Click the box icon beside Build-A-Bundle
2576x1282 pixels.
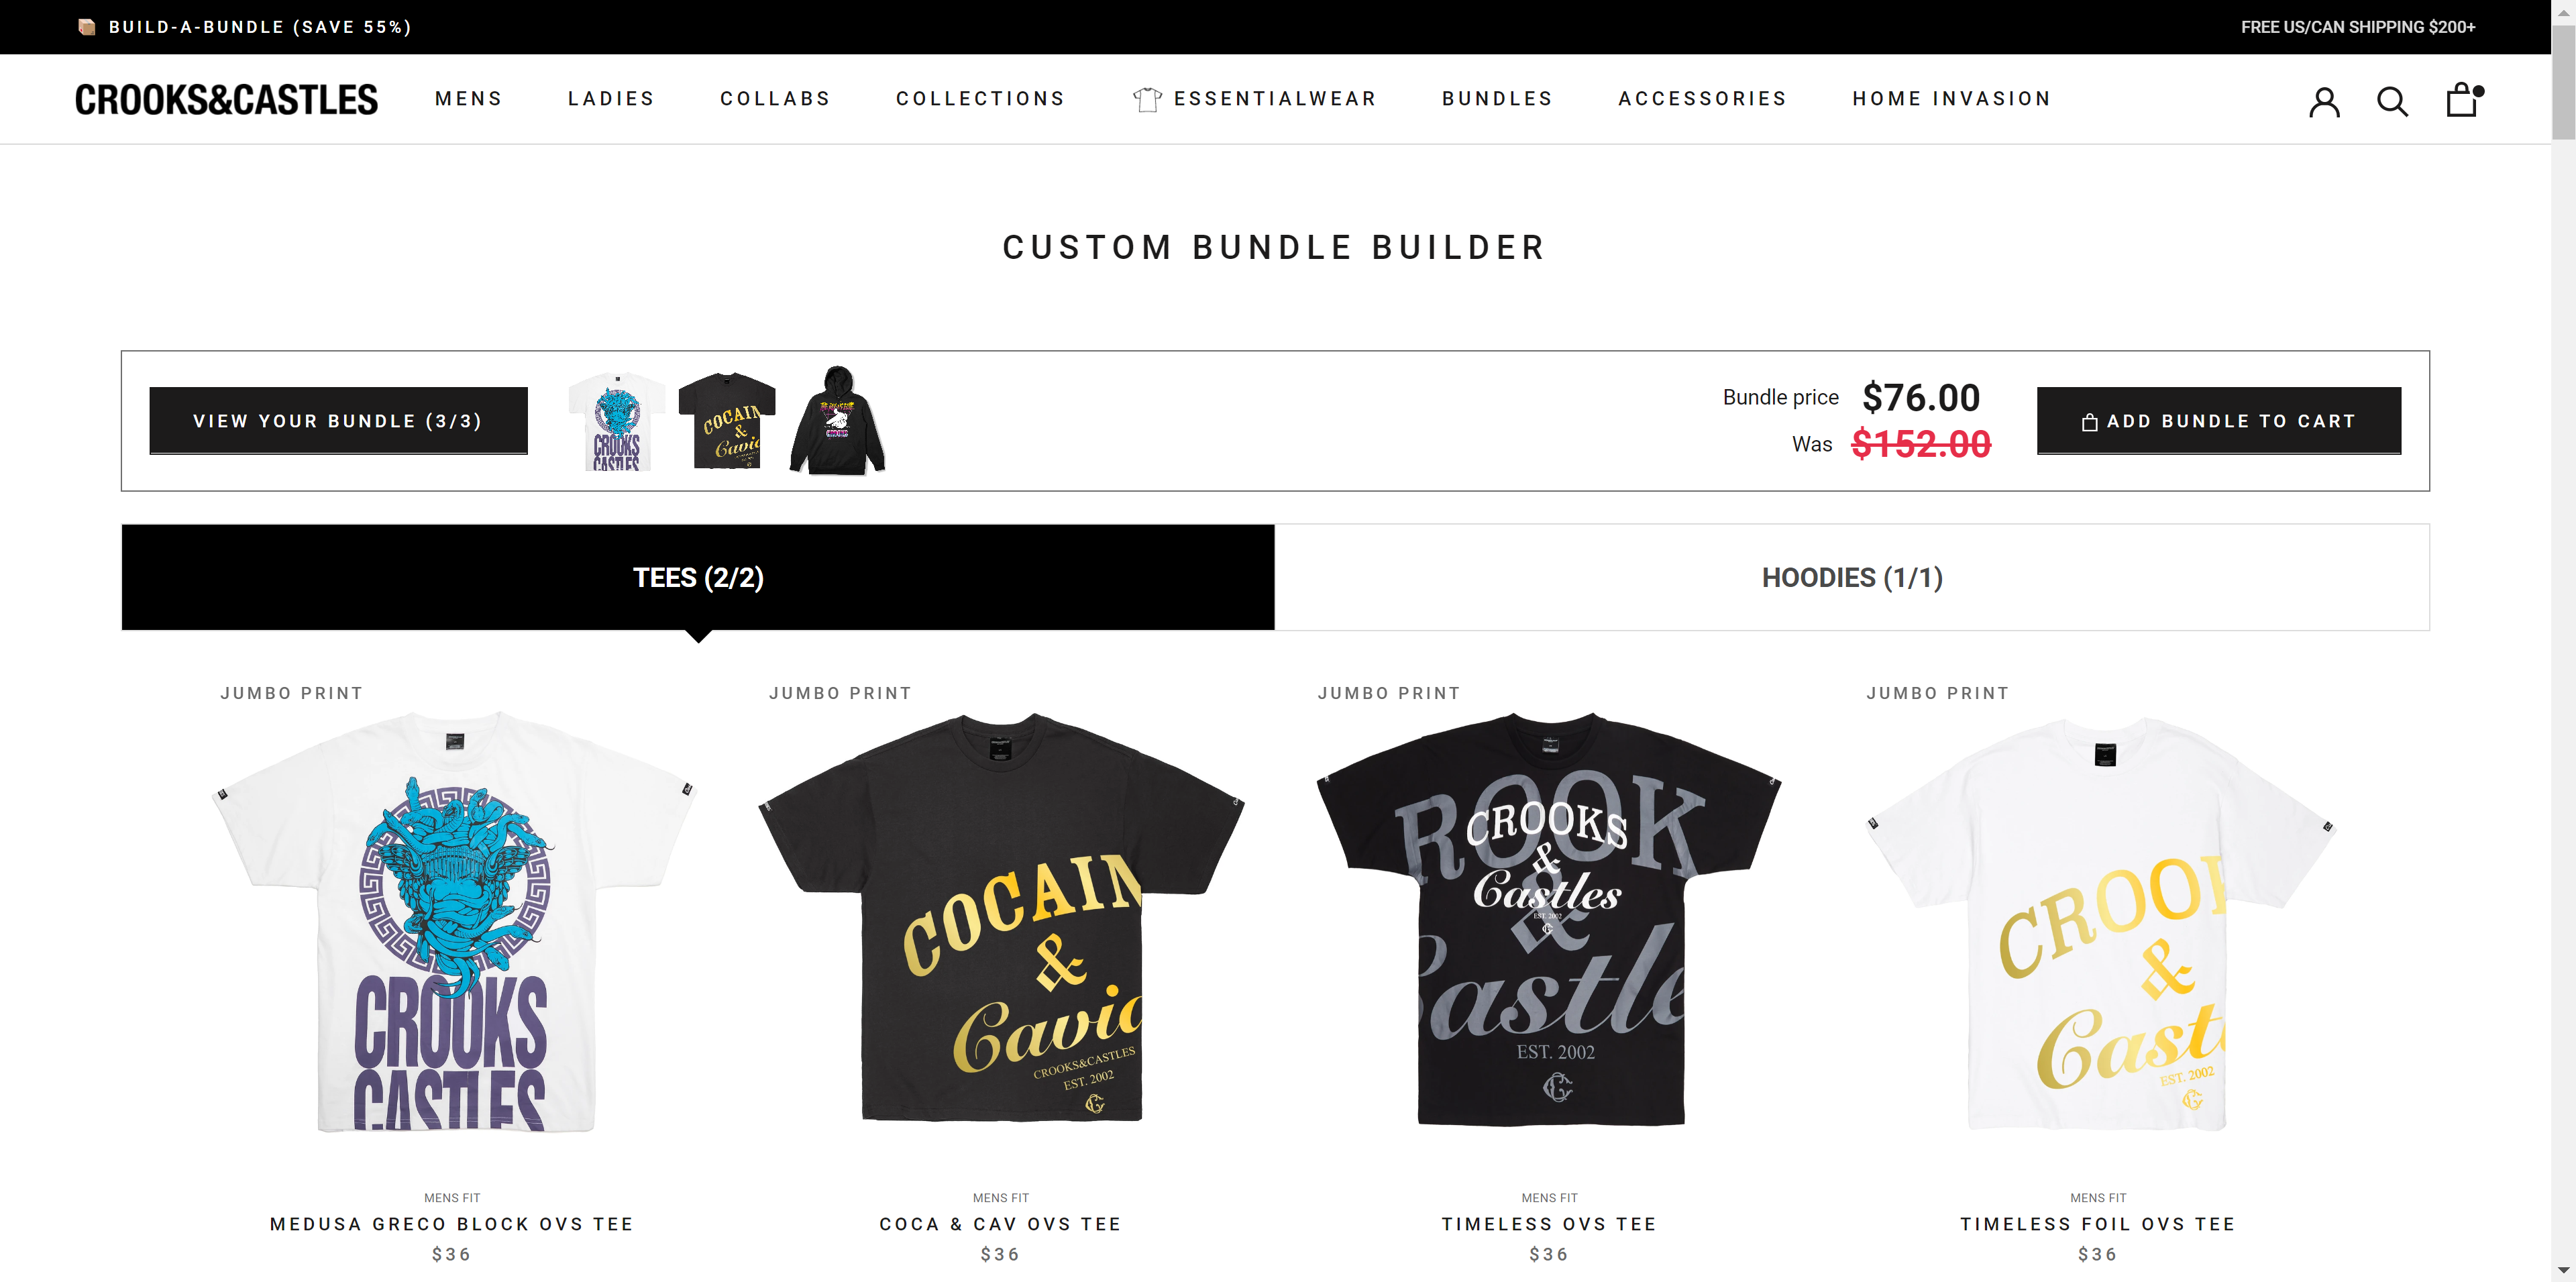pos(87,27)
